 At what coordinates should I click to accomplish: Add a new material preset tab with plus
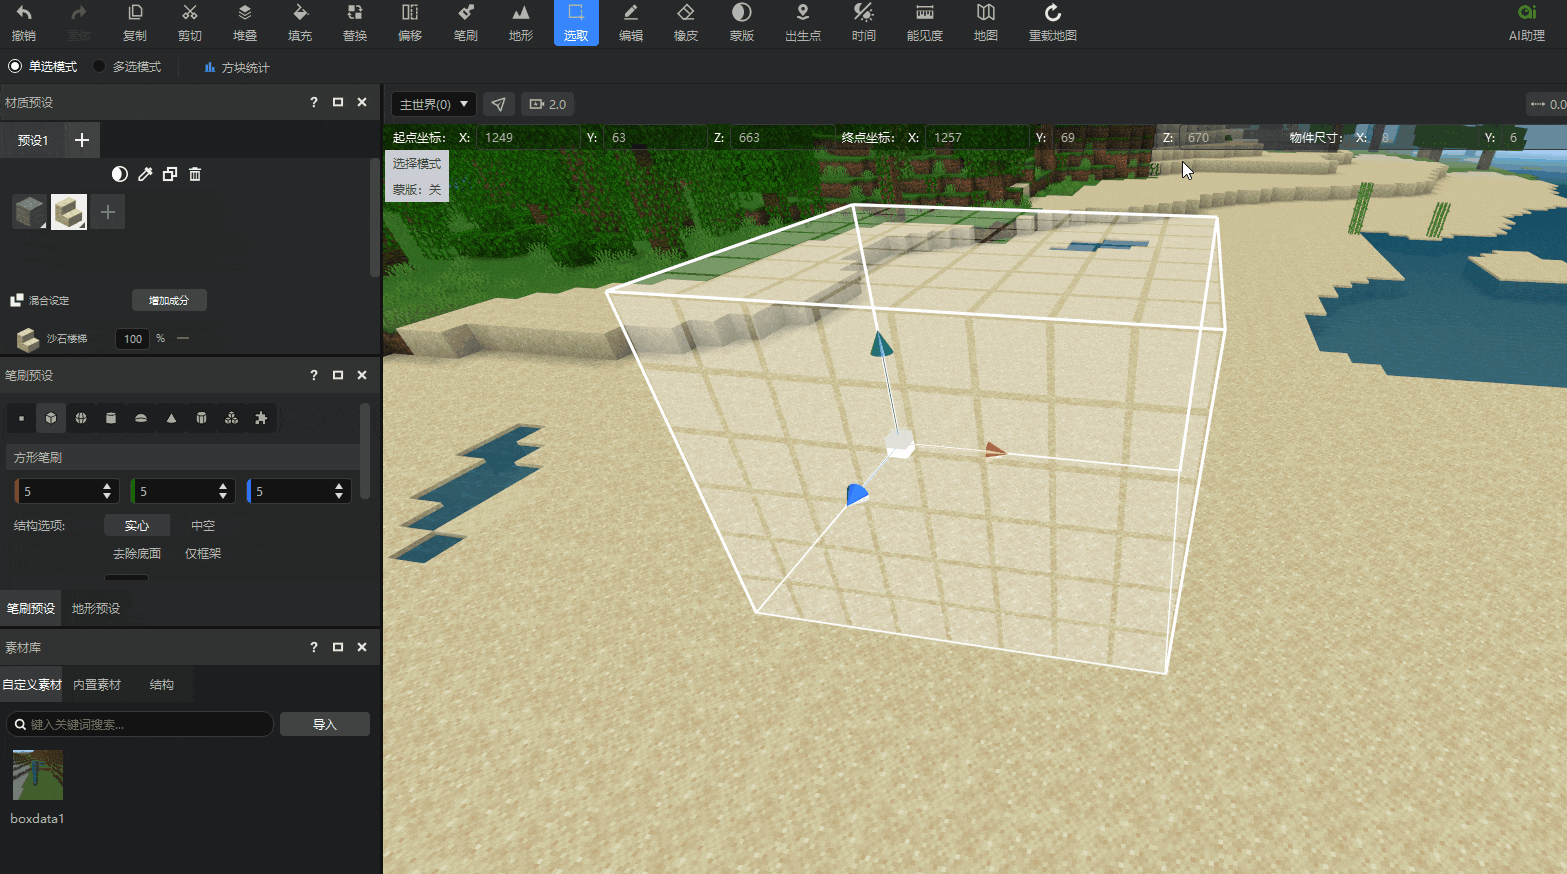pos(82,140)
